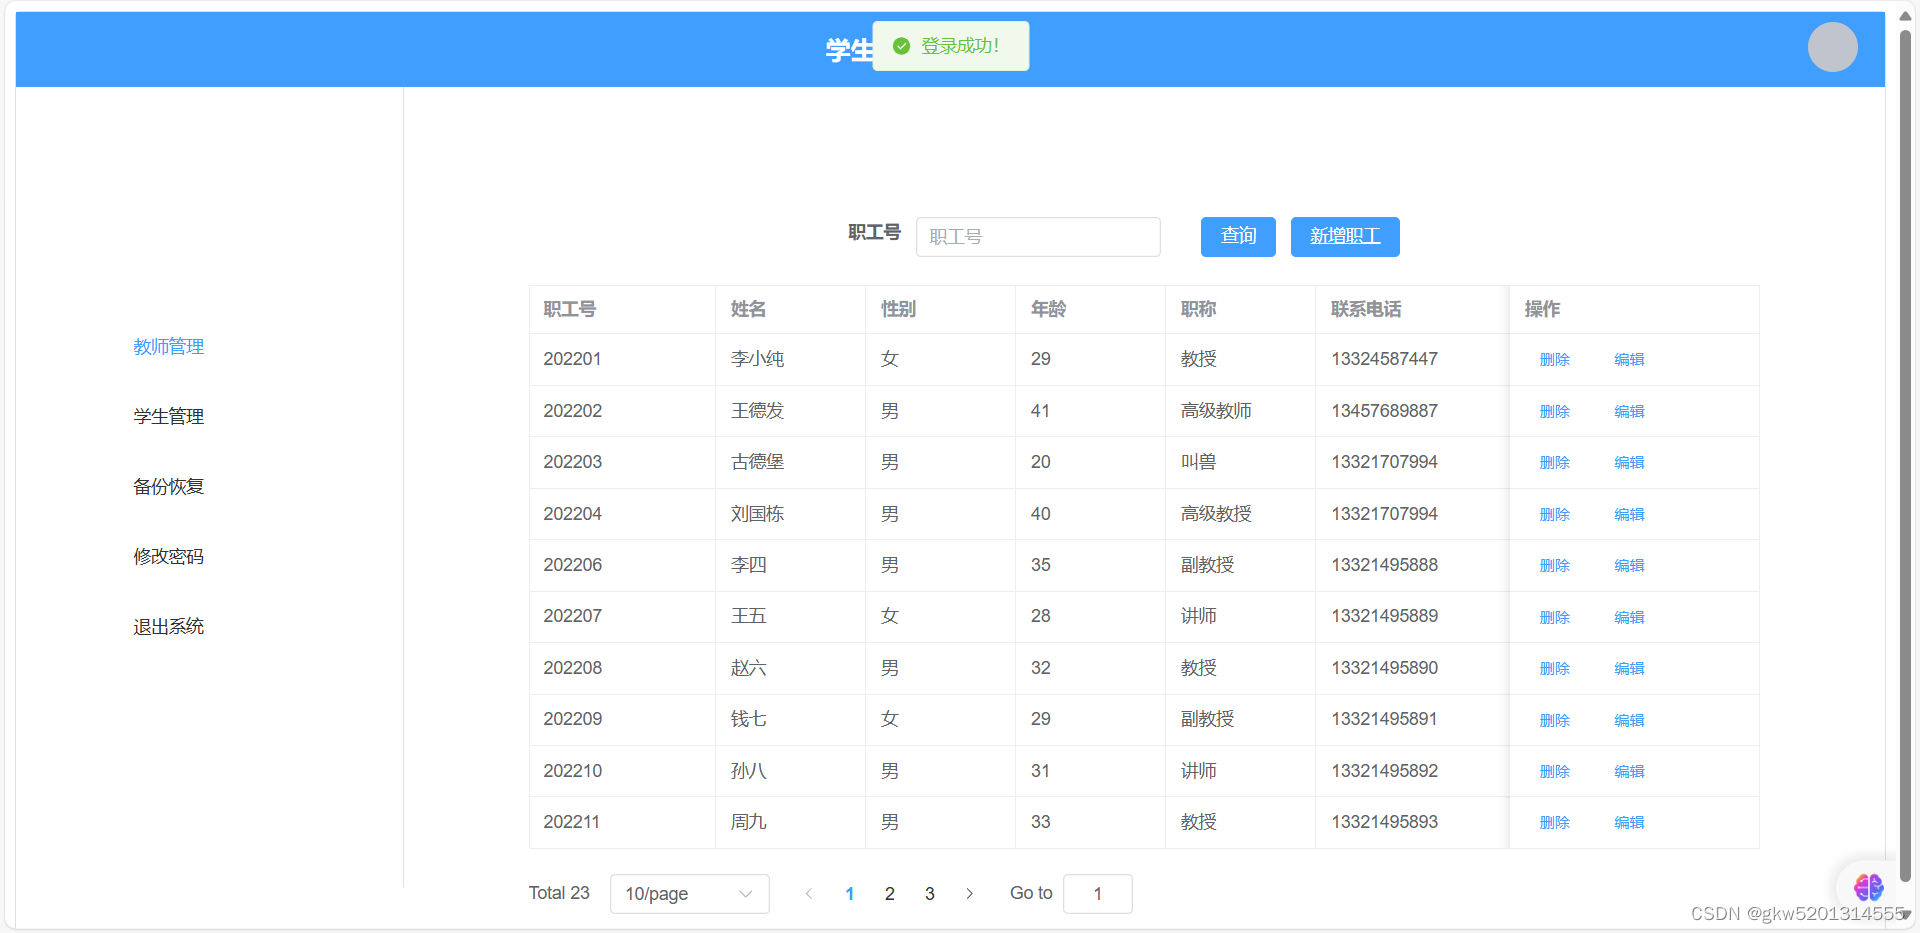Click the previous page left arrow
This screenshot has height=933, width=1920.
click(x=809, y=893)
